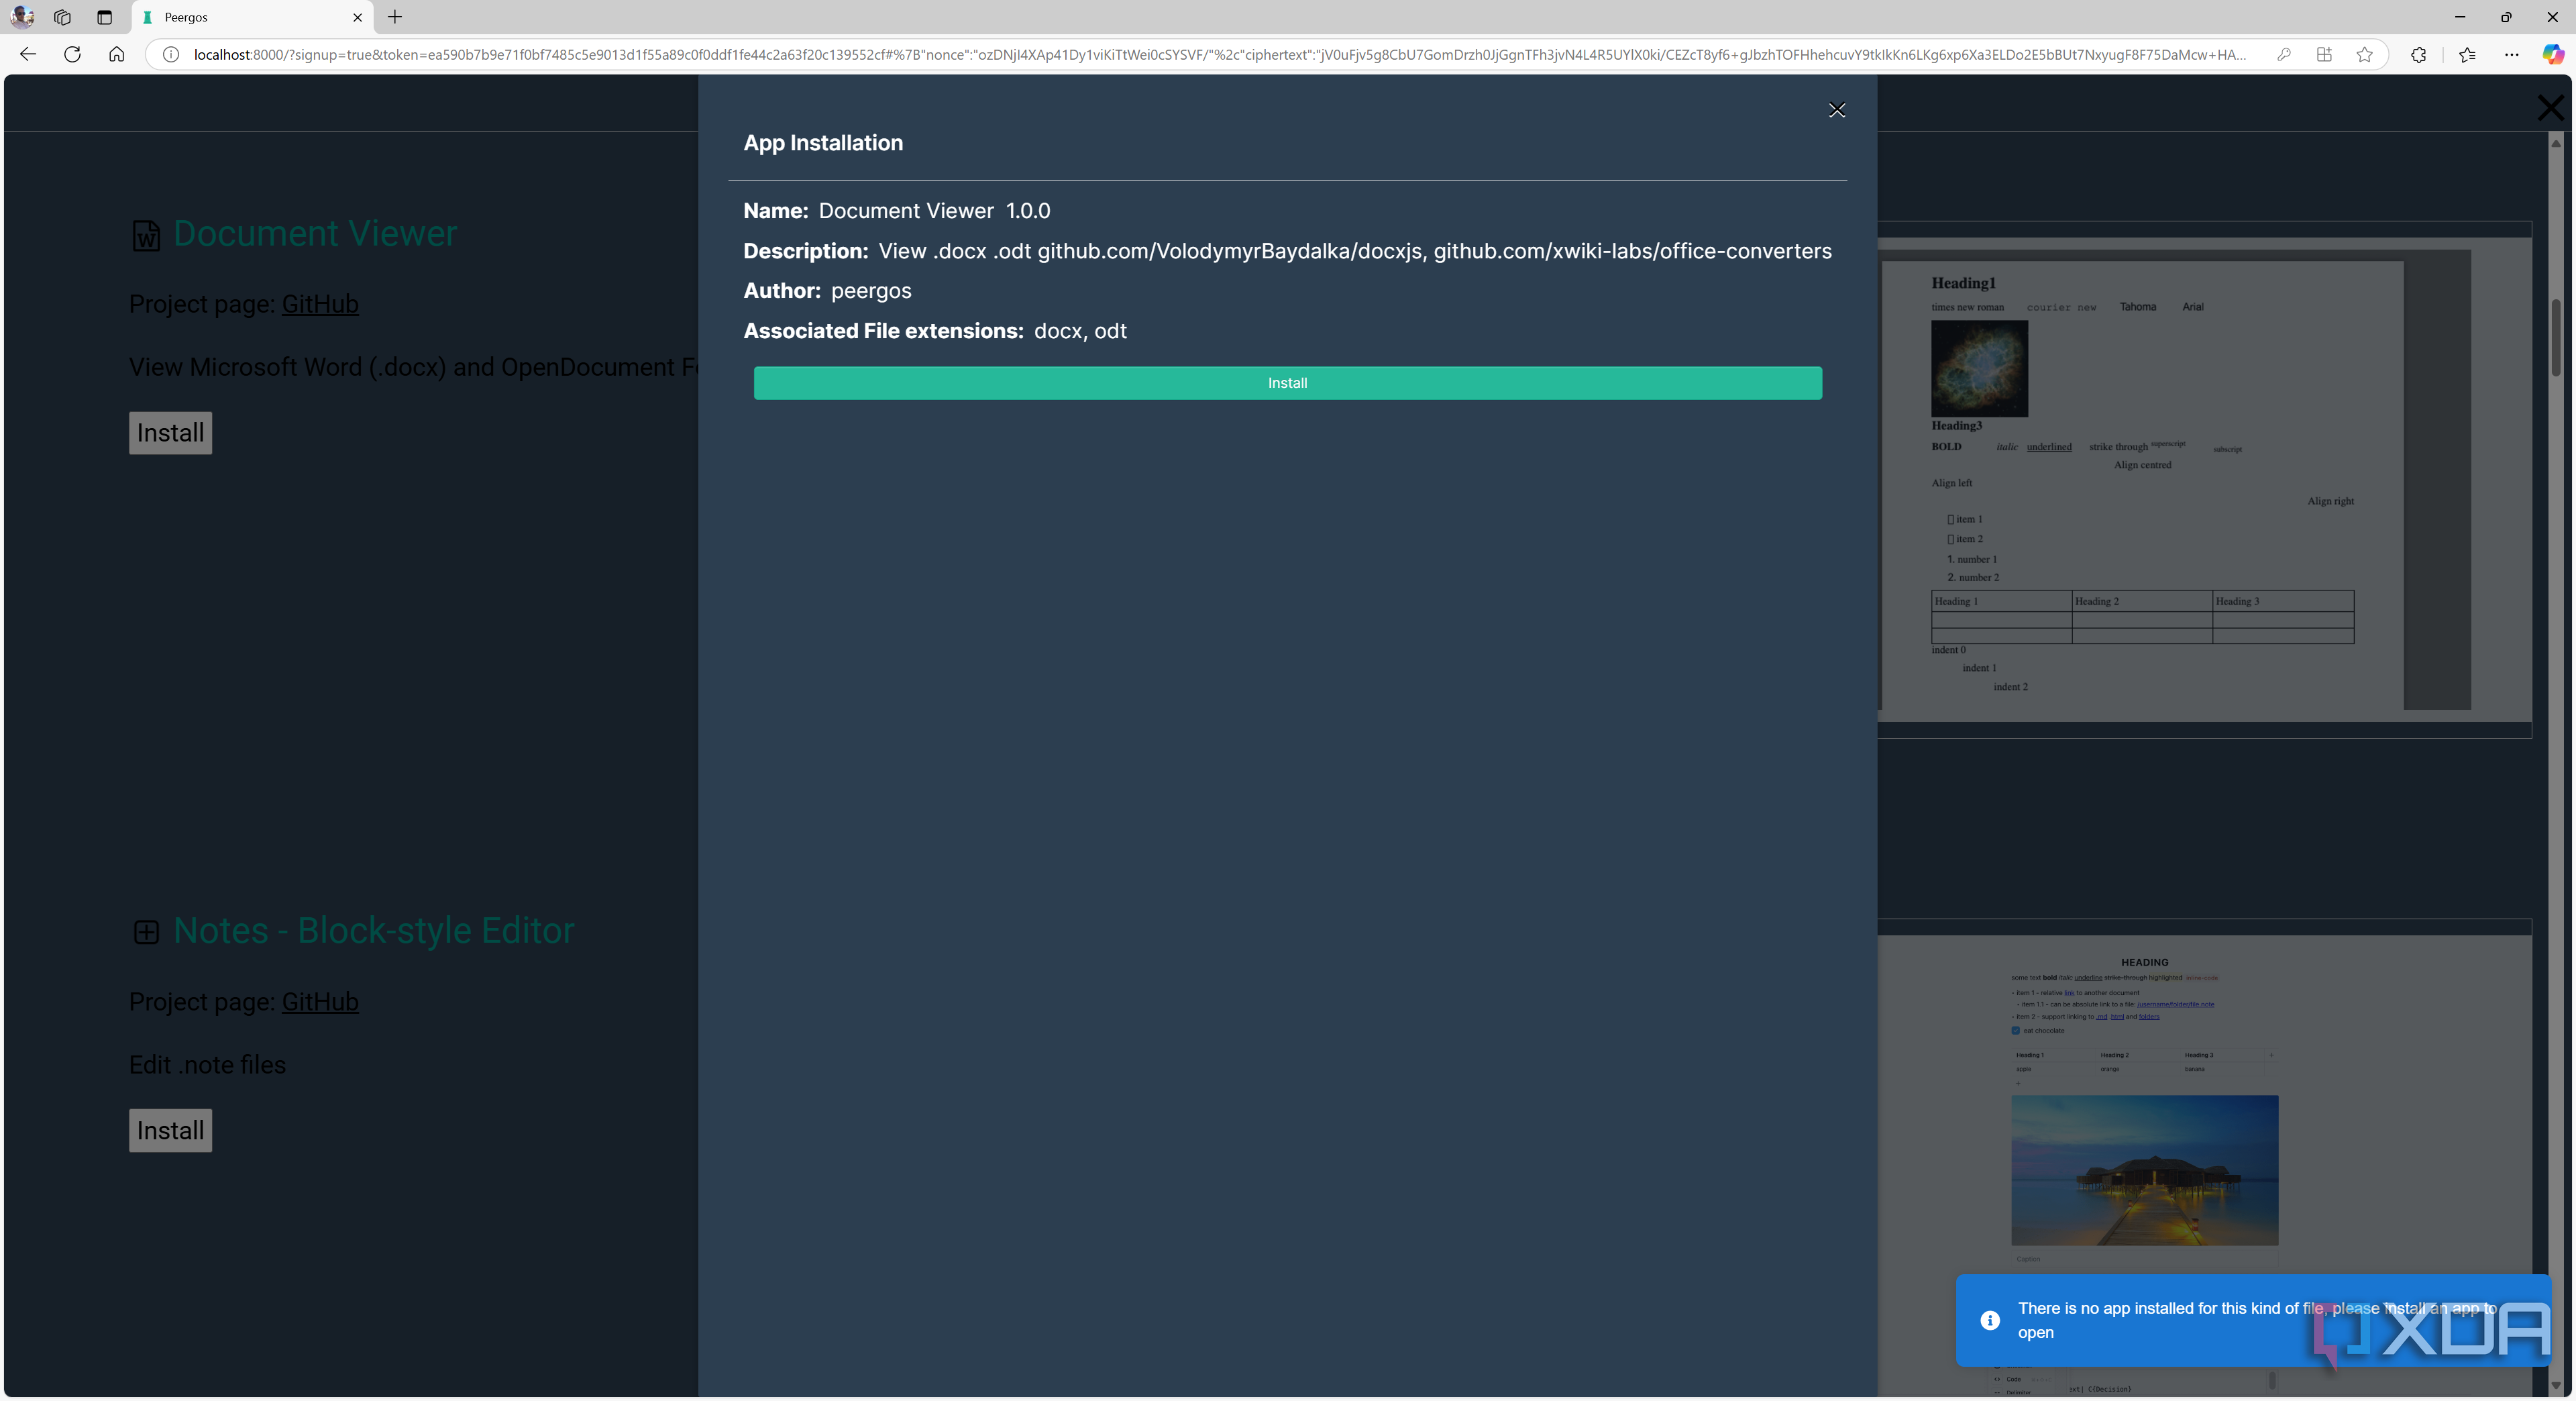Image resolution: width=2576 pixels, height=1401 pixels.
Task: Open Notes editor GitHub project page
Action: click(320, 1001)
